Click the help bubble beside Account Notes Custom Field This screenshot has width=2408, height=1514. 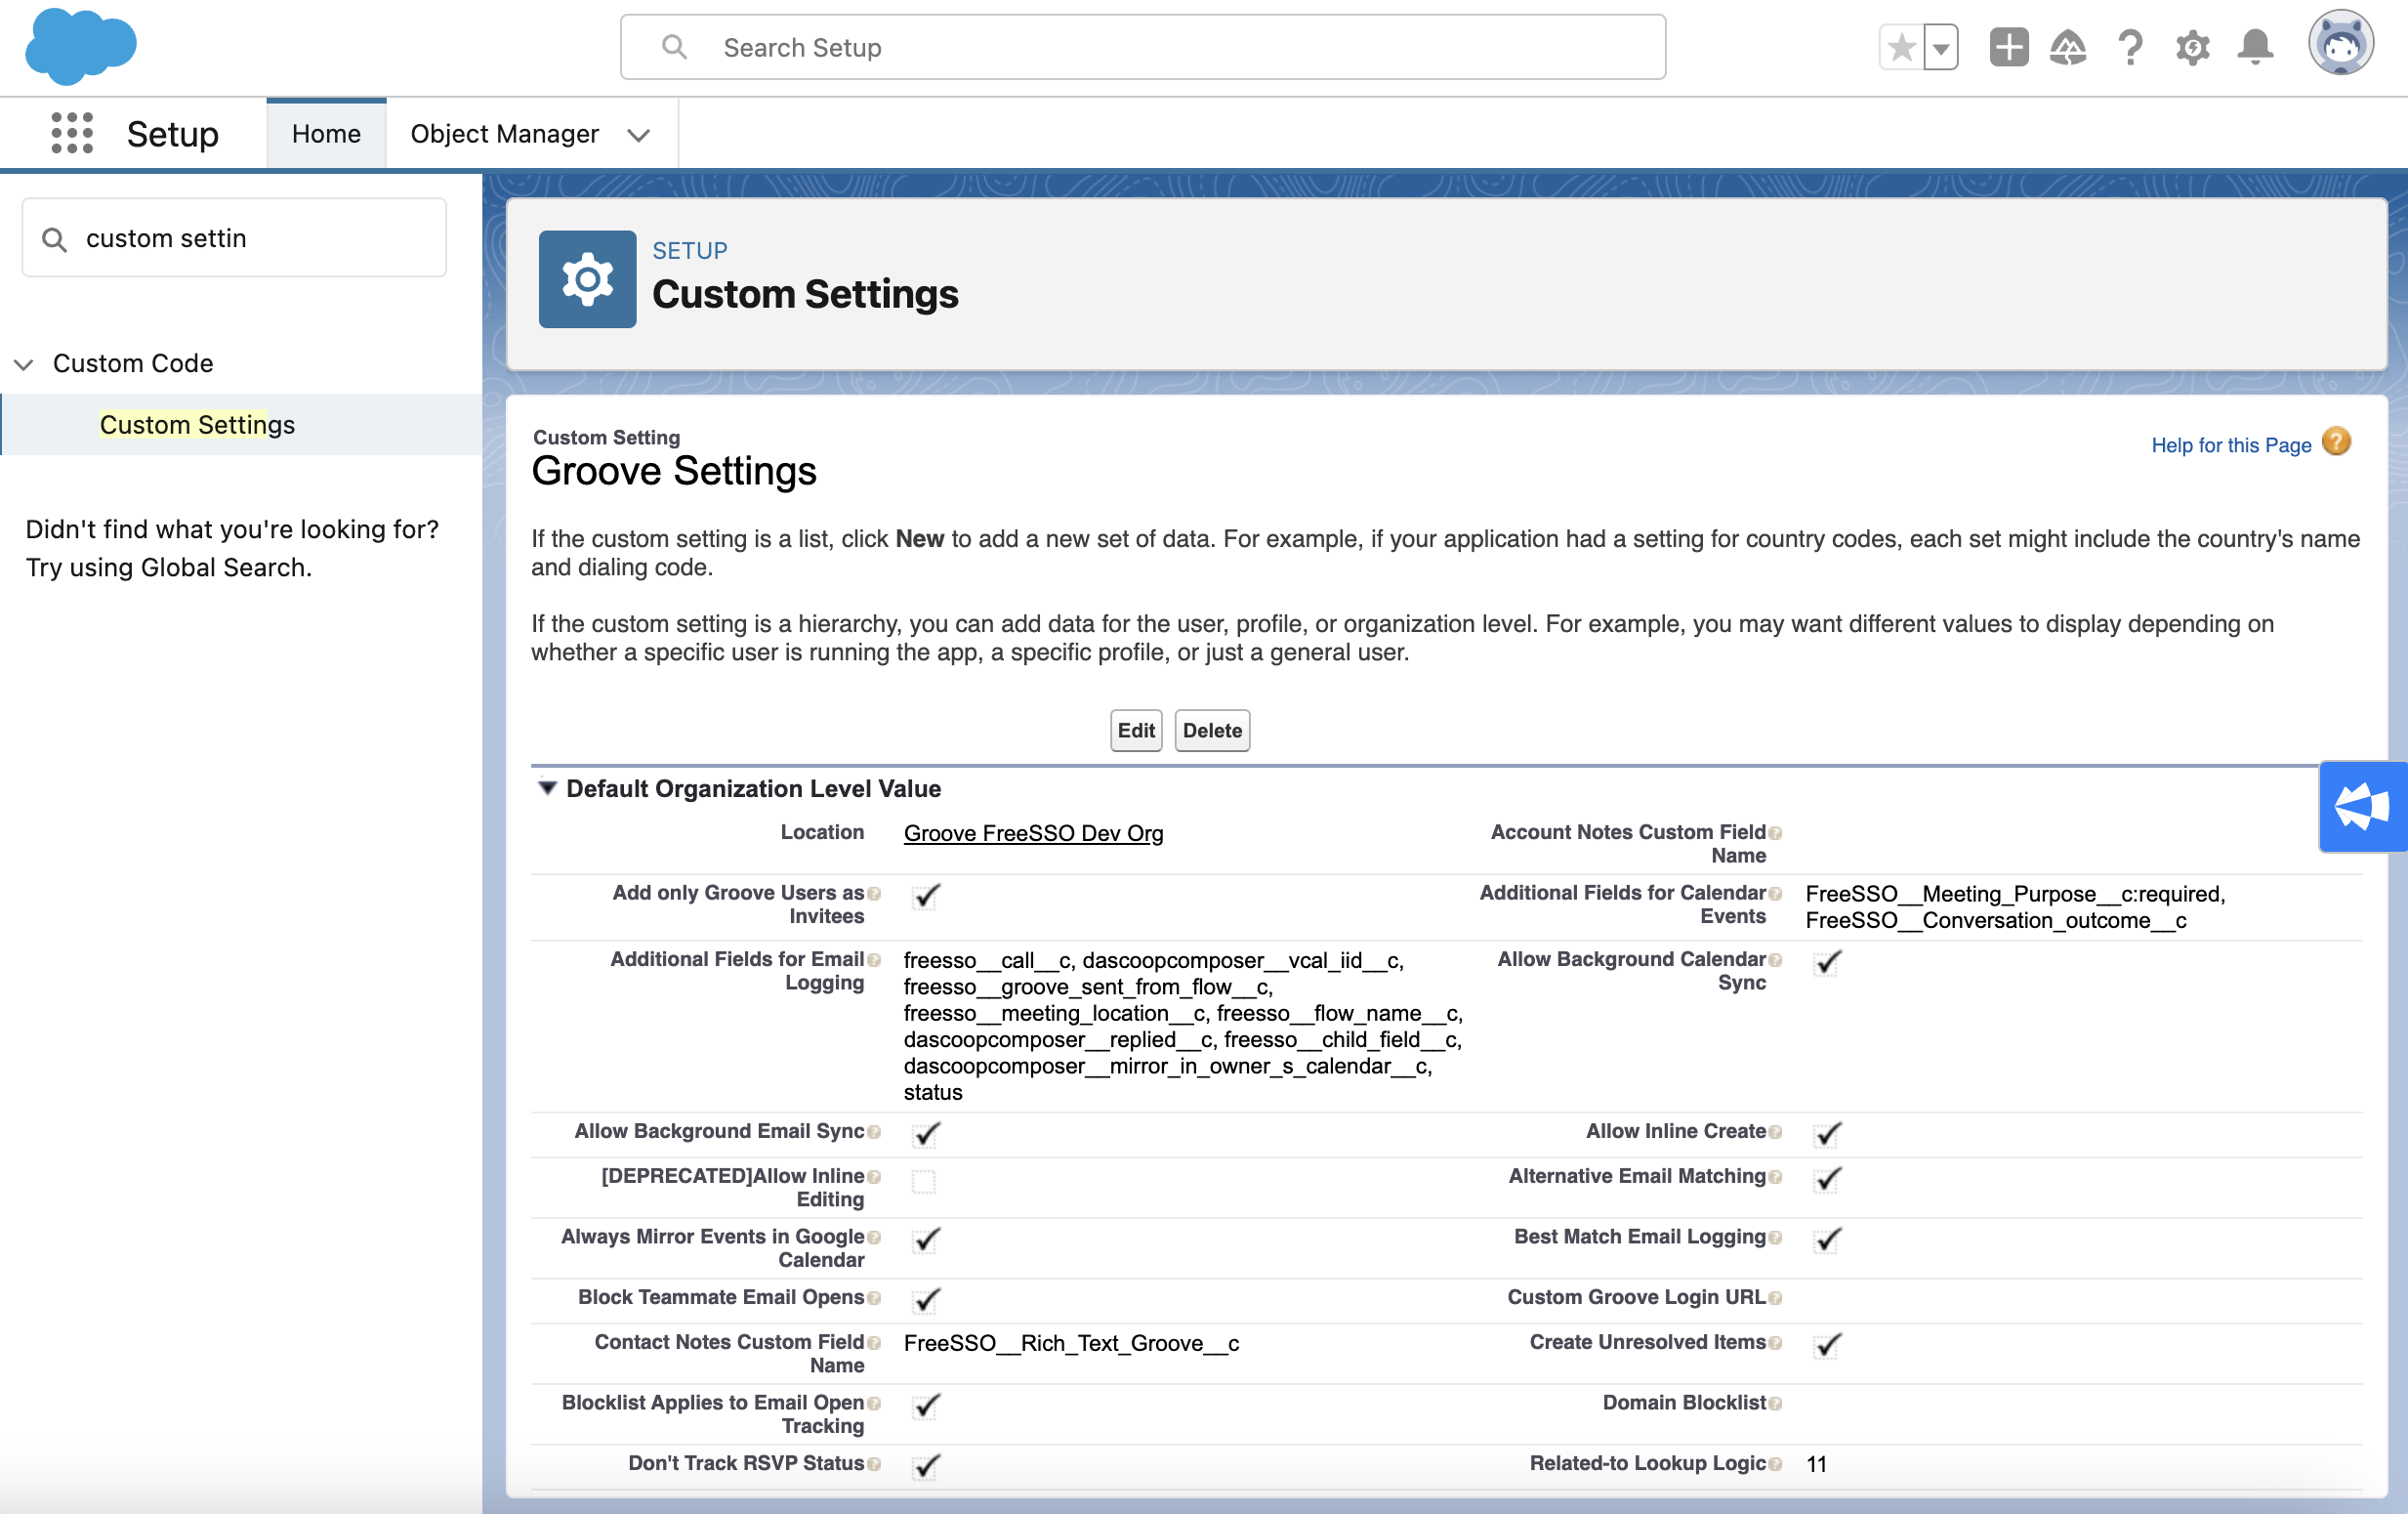(x=1775, y=833)
